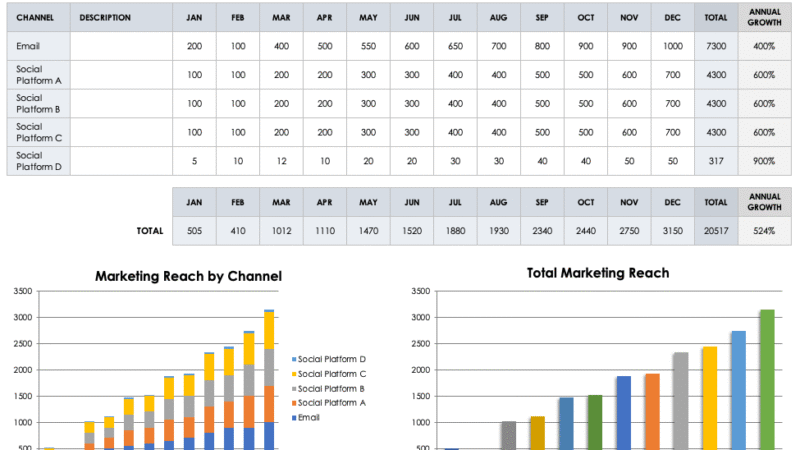Image resolution: width=800 pixels, height=450 pixels.
Task: Select monthly total 2440 for OCT
Action: pyautogui.click(x=586, y=231)
